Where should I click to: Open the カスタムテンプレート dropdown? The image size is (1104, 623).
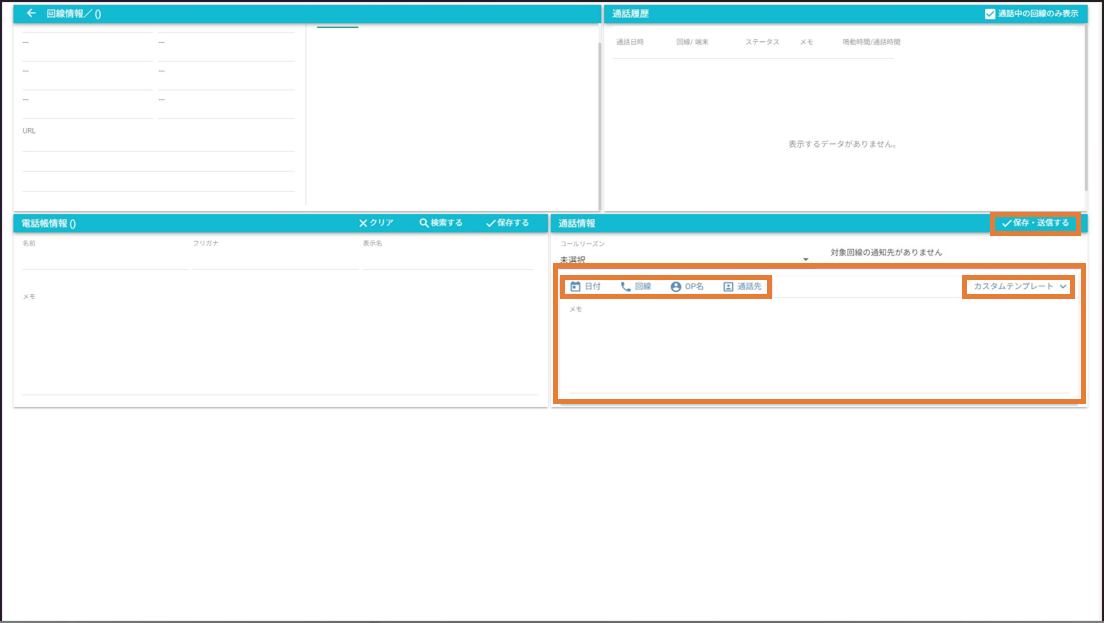click(1020, 287)
